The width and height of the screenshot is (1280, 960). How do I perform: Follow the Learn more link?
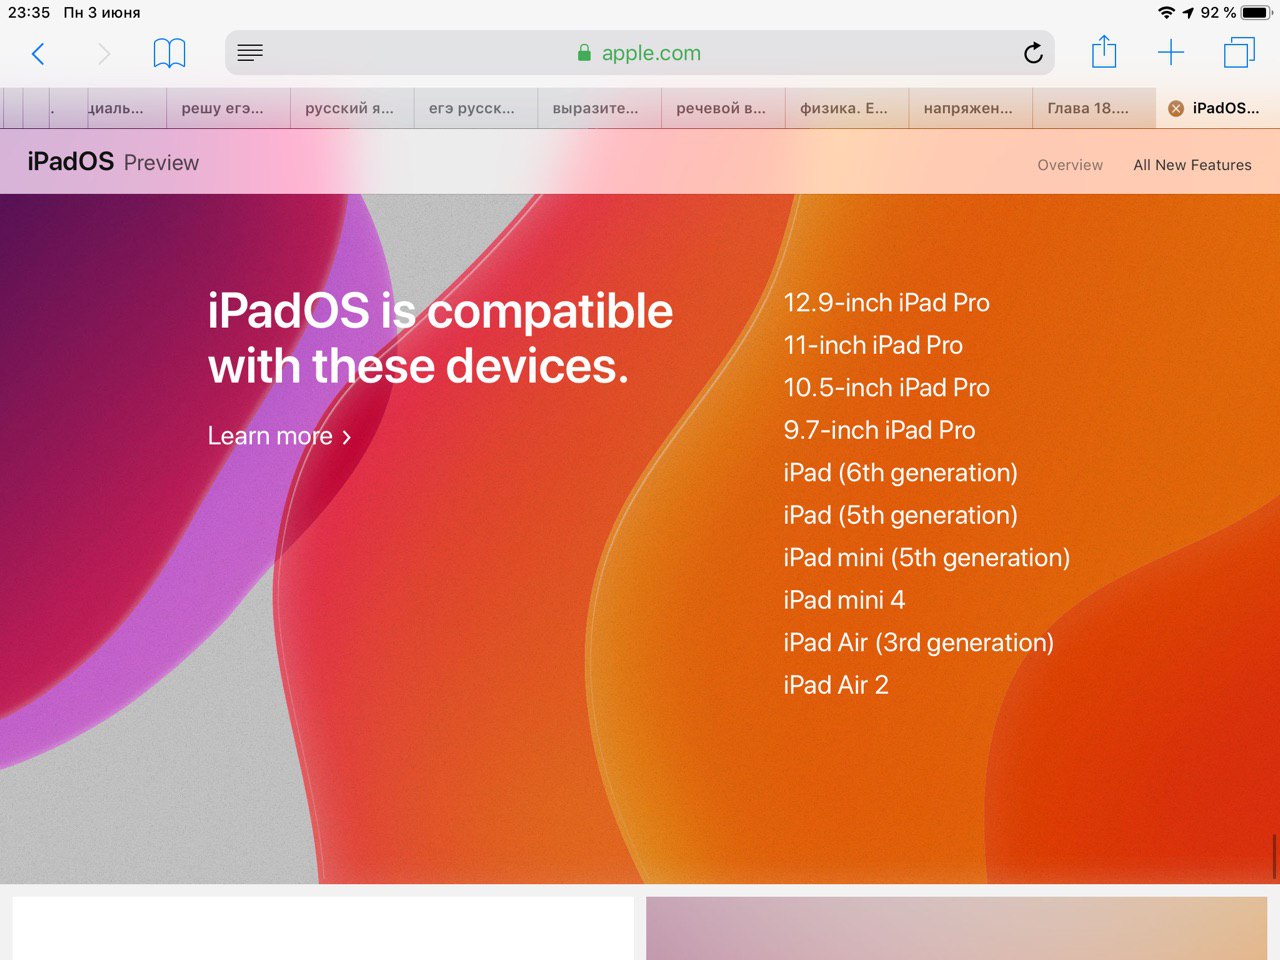coord(279,436)
